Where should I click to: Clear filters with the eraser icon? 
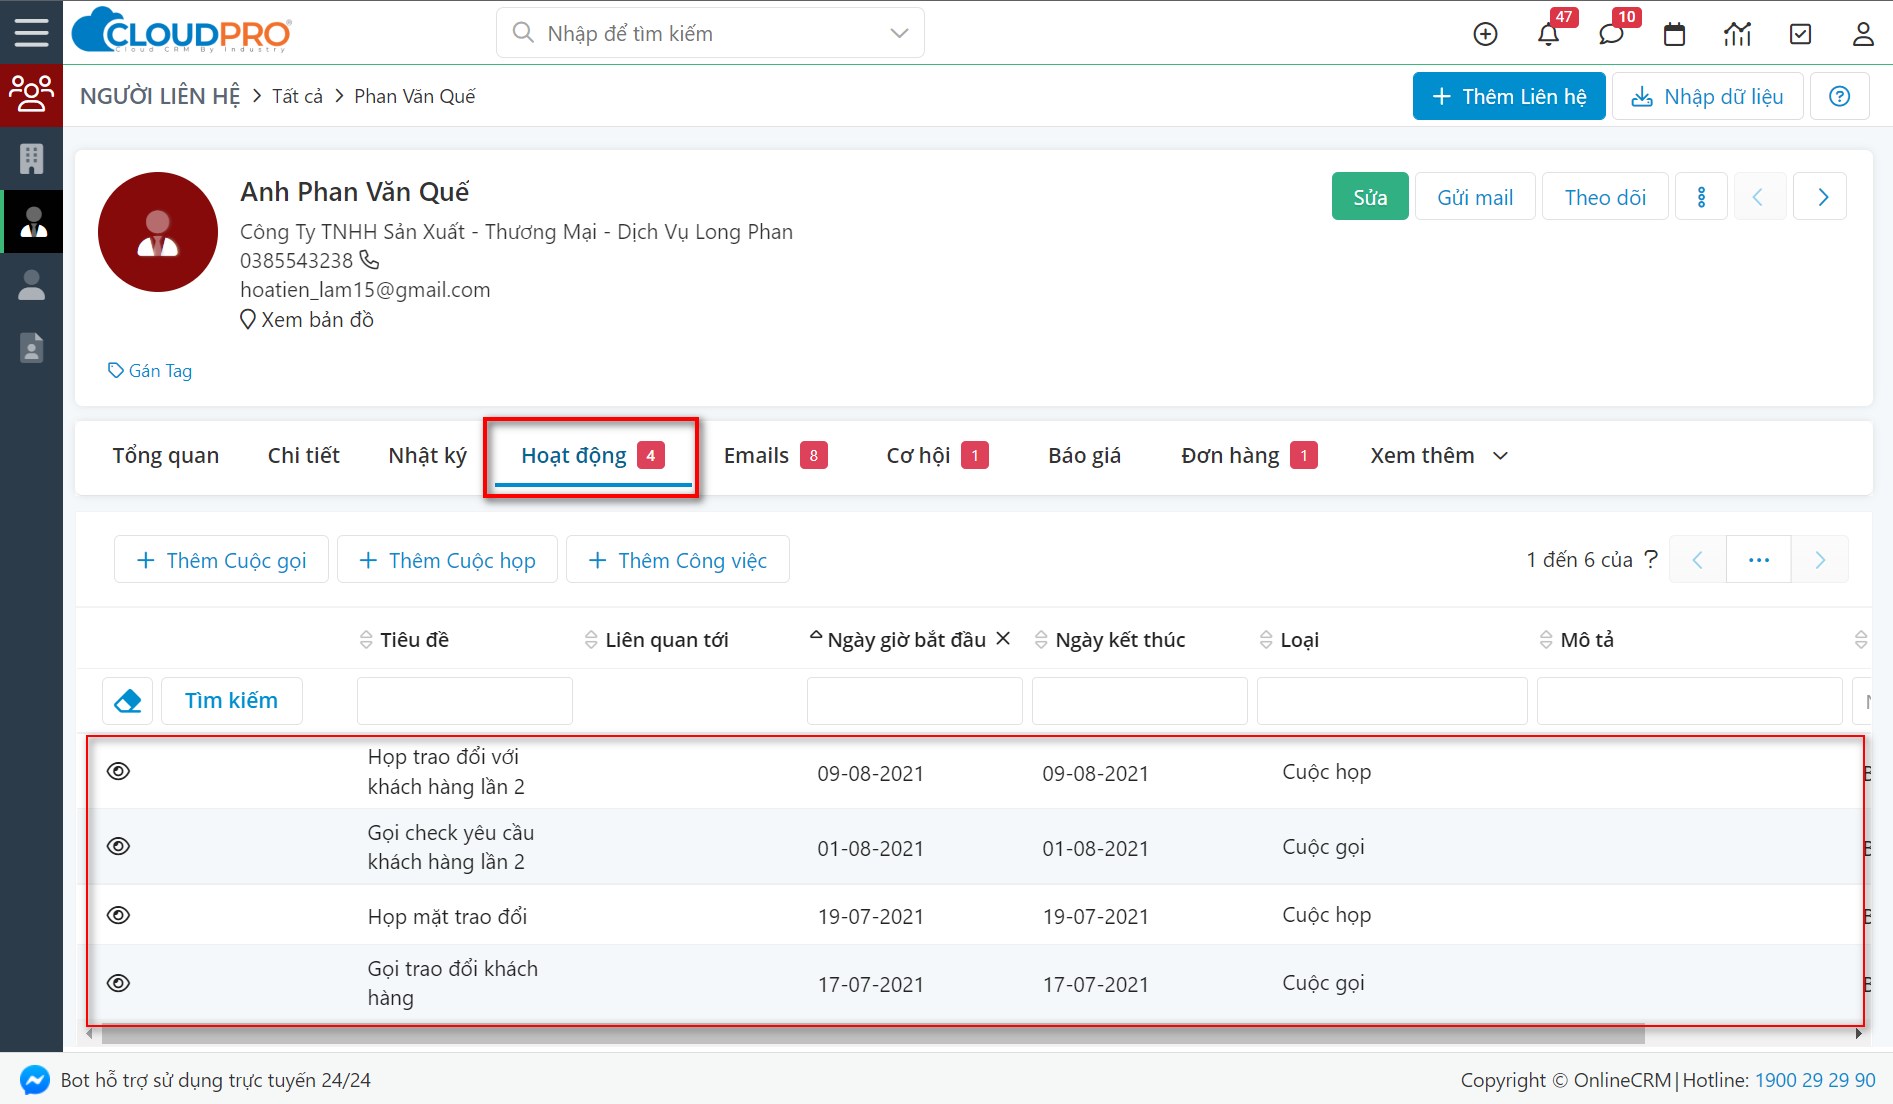coord(128,701)
